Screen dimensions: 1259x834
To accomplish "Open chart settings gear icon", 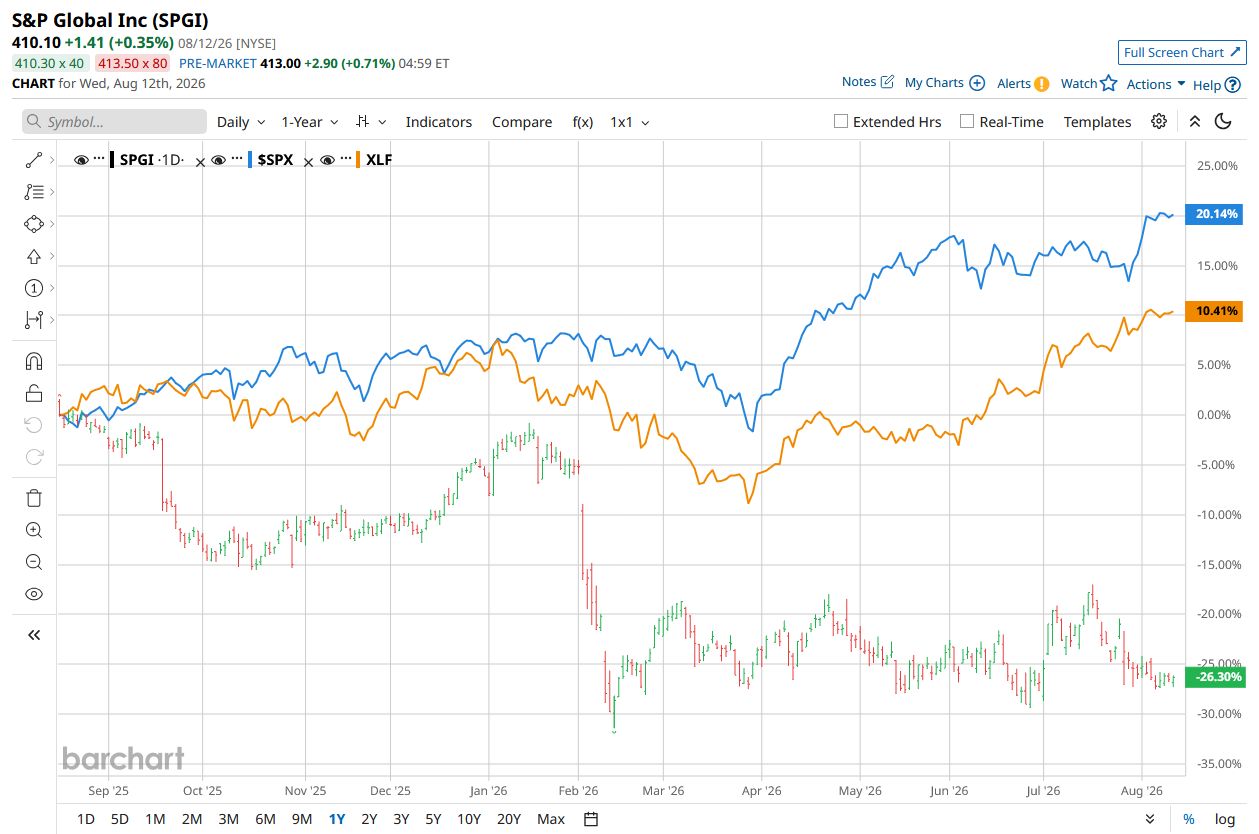I will click(x=1159, y=121).
